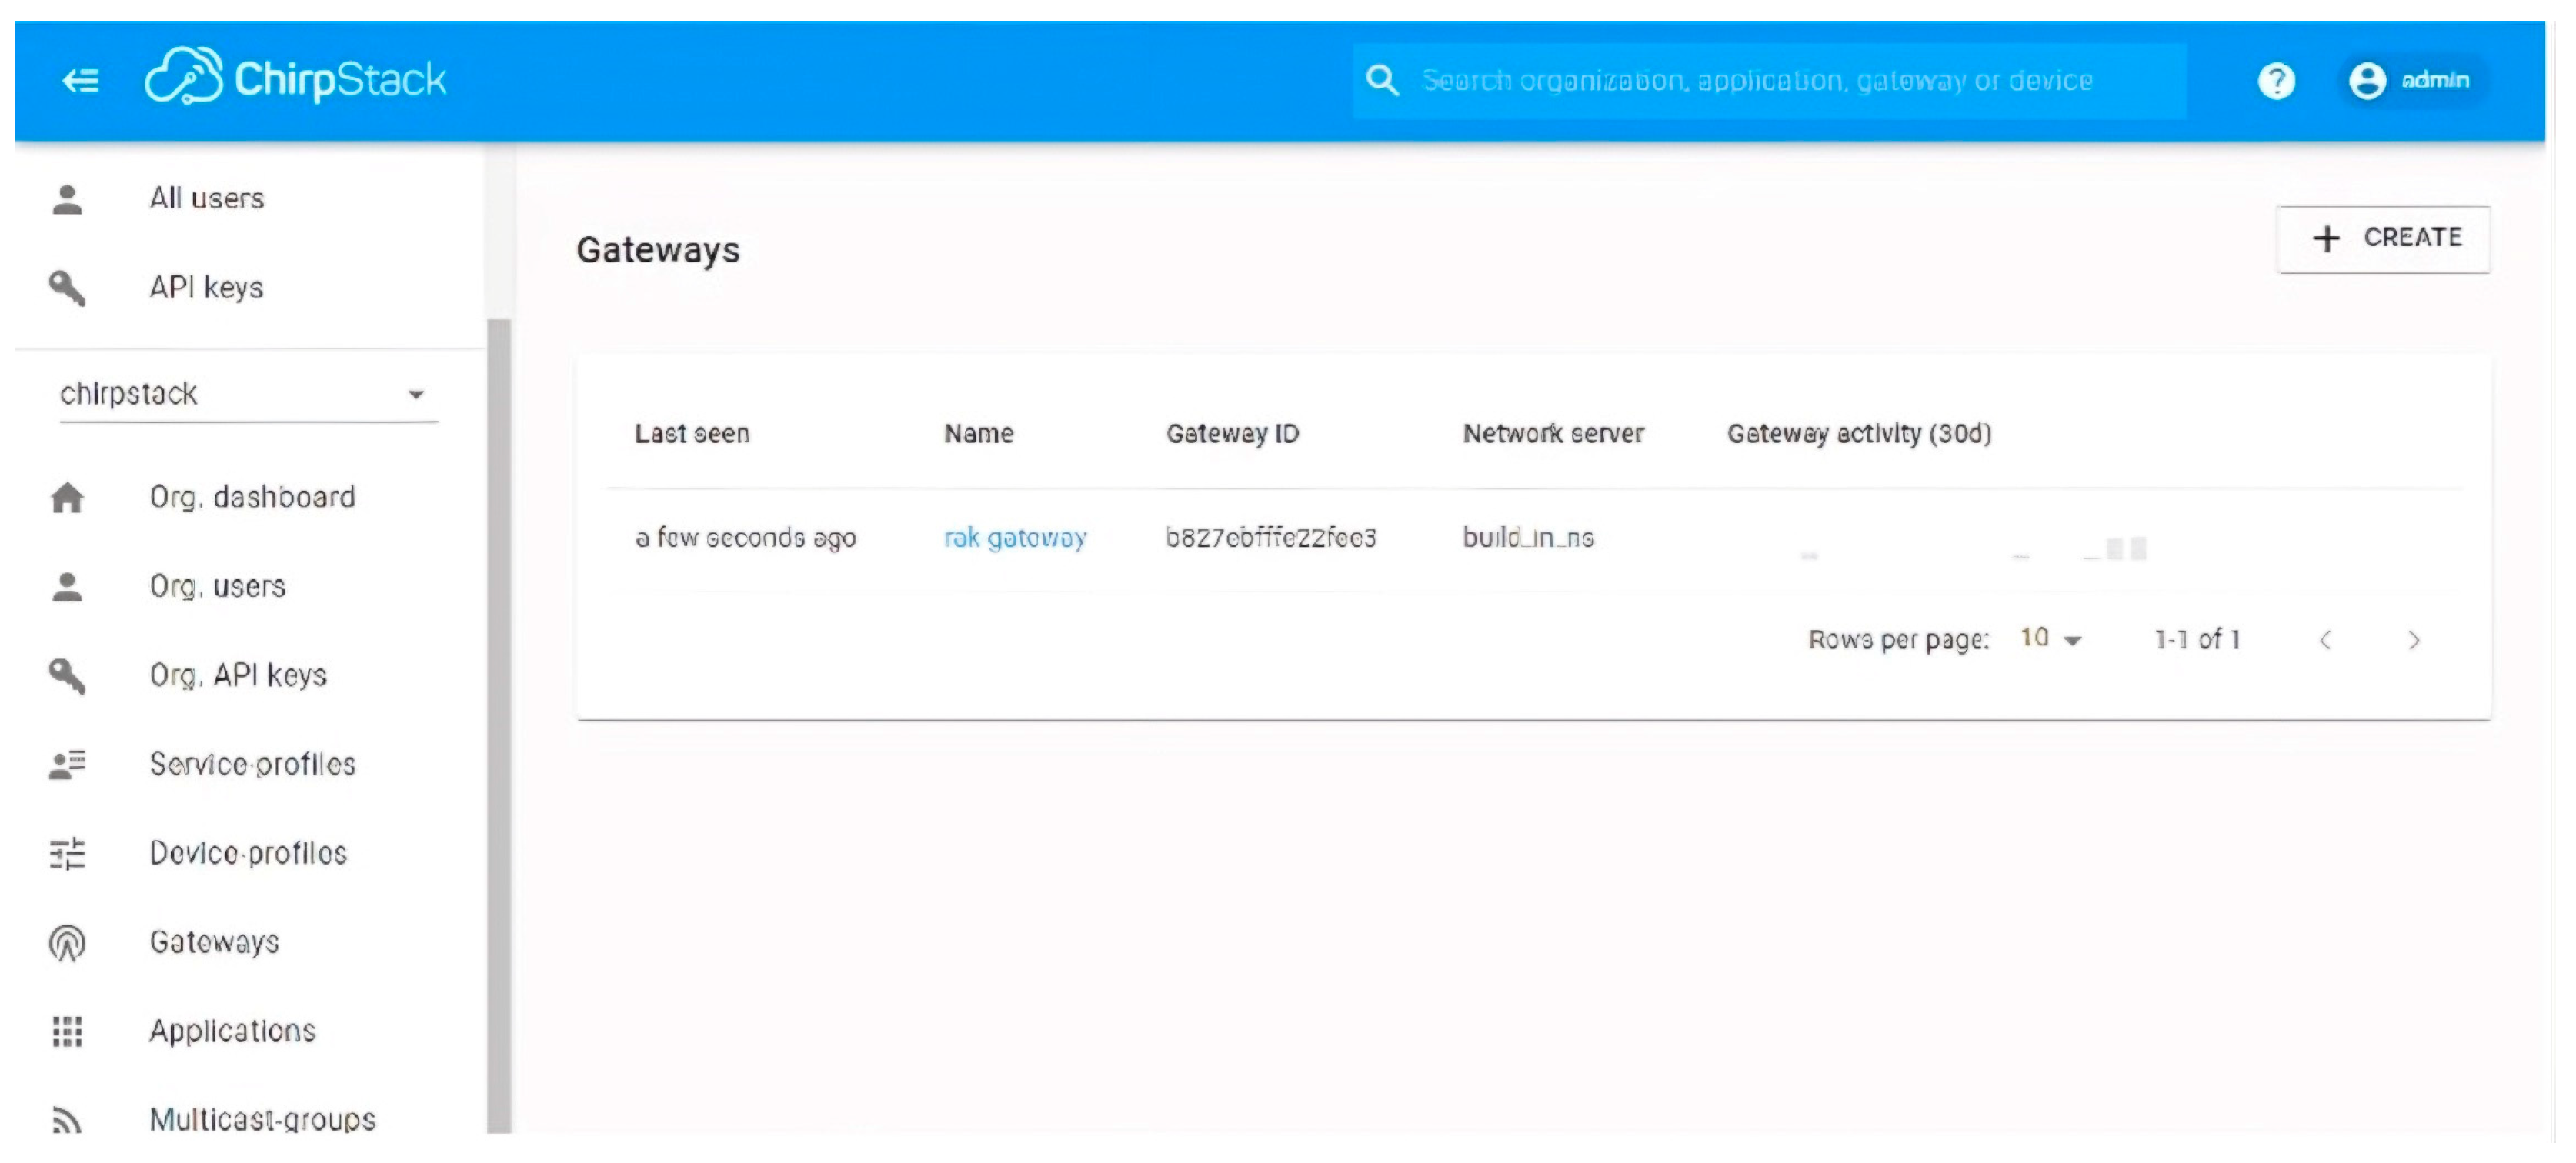This screenshot has width=2576, height=1163.
Task: Collapse sidebar with back-arrow menu icon
Action: (80, 80)
